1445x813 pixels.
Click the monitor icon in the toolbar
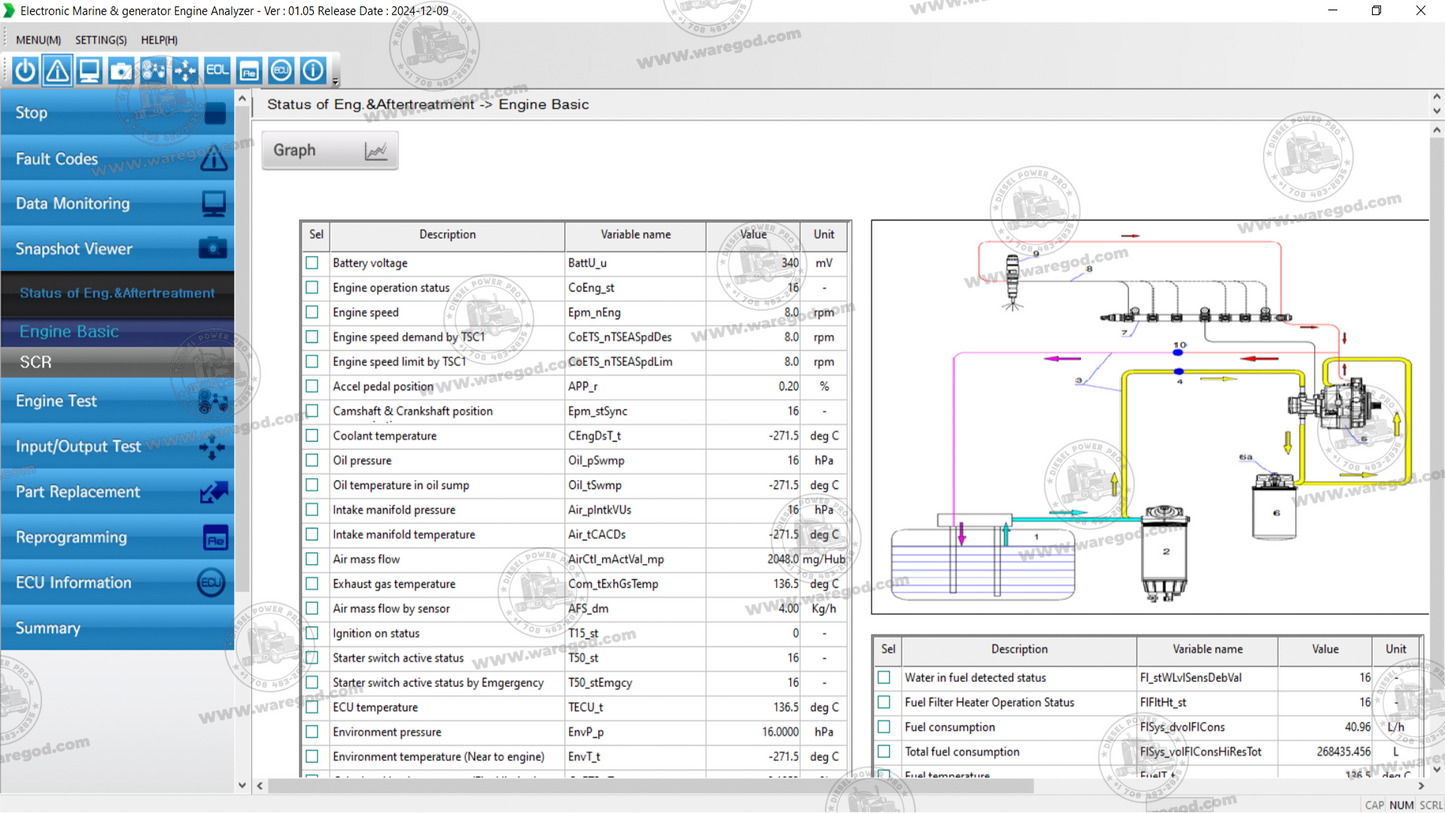point(89,70)
